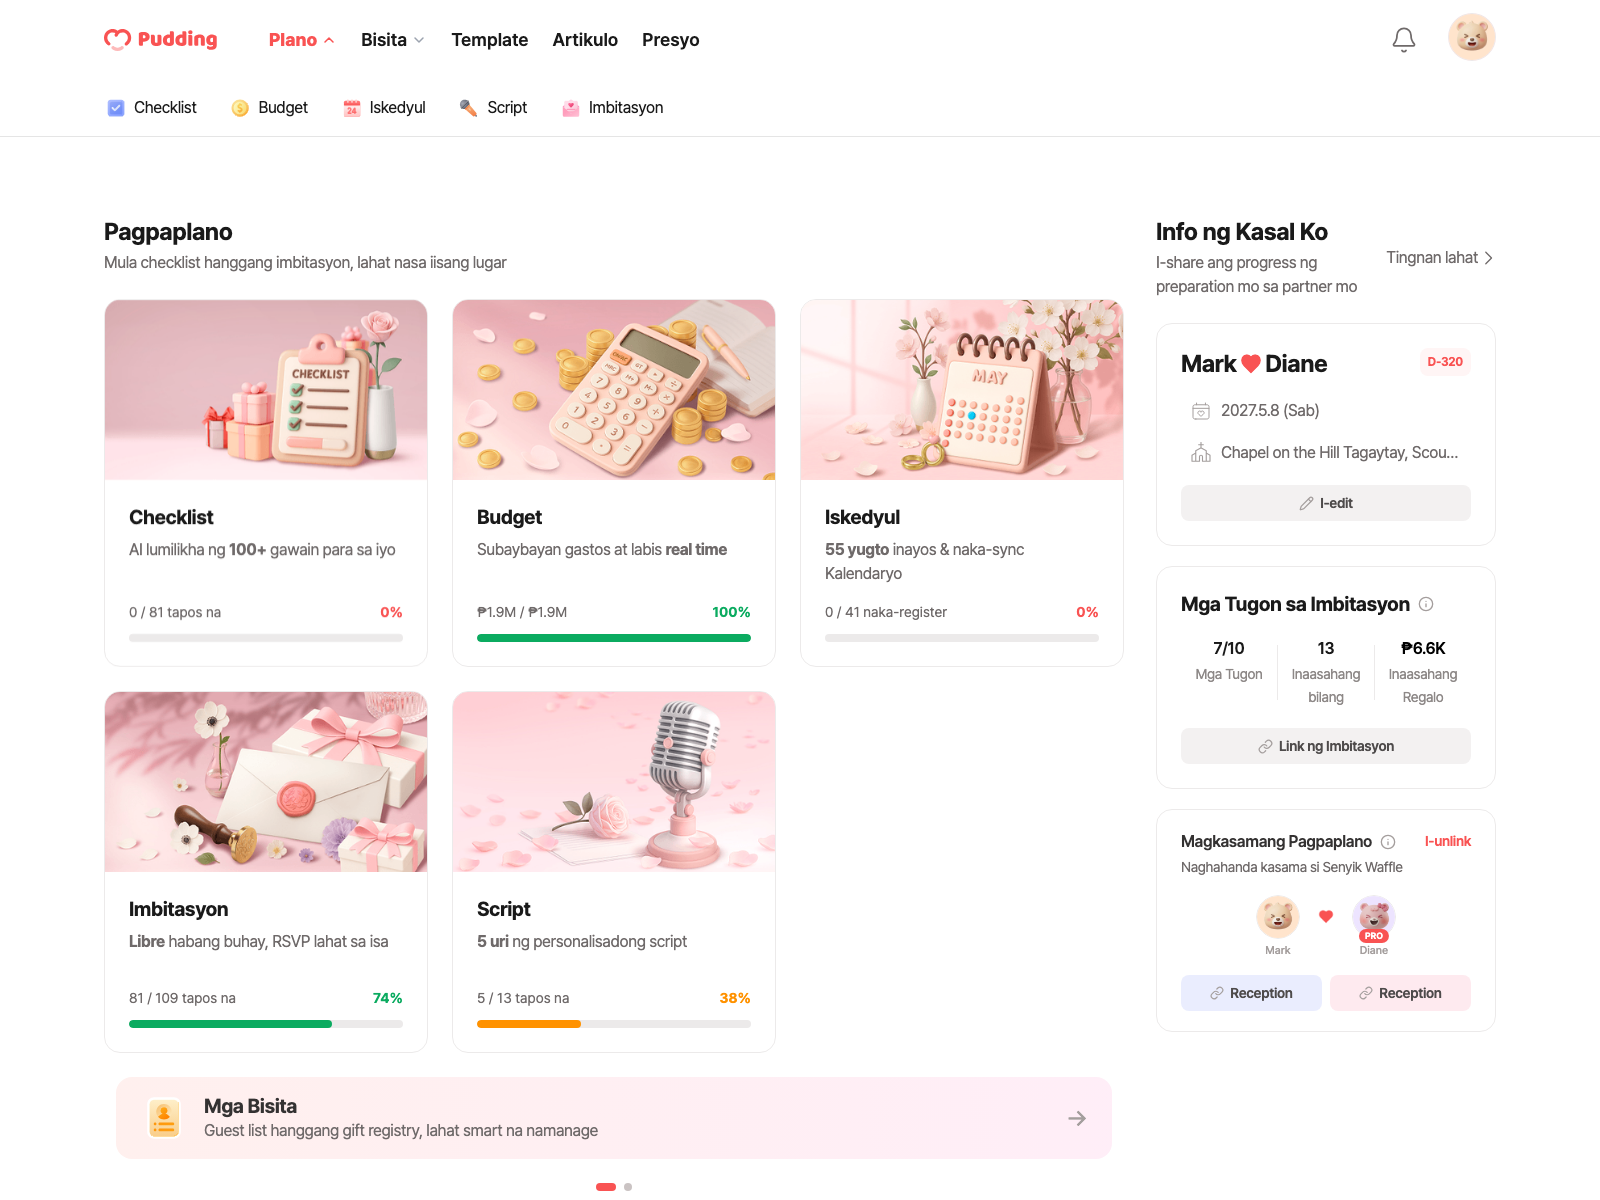Switch to the Checklist tab
The image size is (1600, 1200).
(x=152, y=108)
